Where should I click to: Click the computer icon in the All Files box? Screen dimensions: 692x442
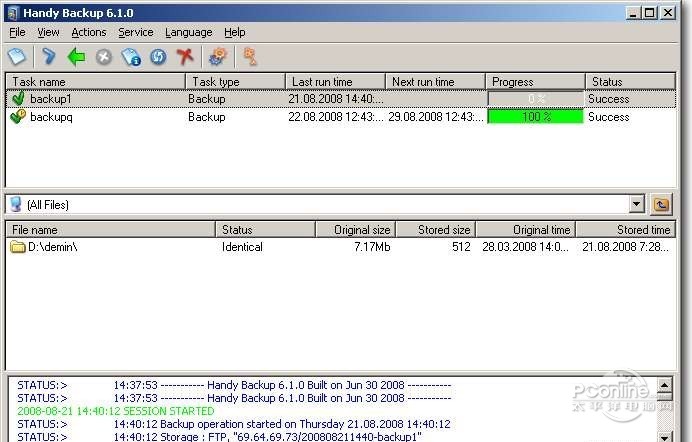tap(16, 204)
